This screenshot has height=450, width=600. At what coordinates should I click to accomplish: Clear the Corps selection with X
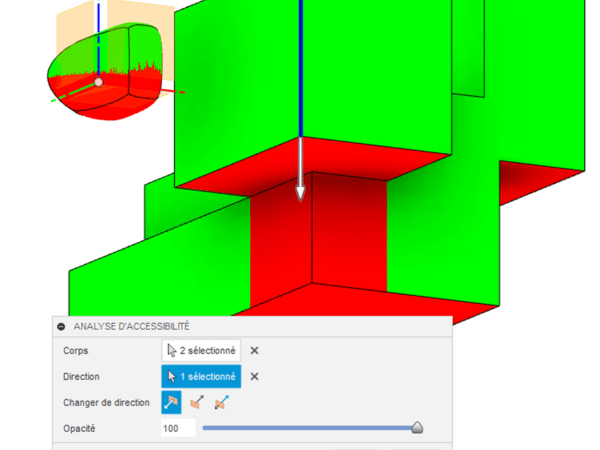click(254, 351)
